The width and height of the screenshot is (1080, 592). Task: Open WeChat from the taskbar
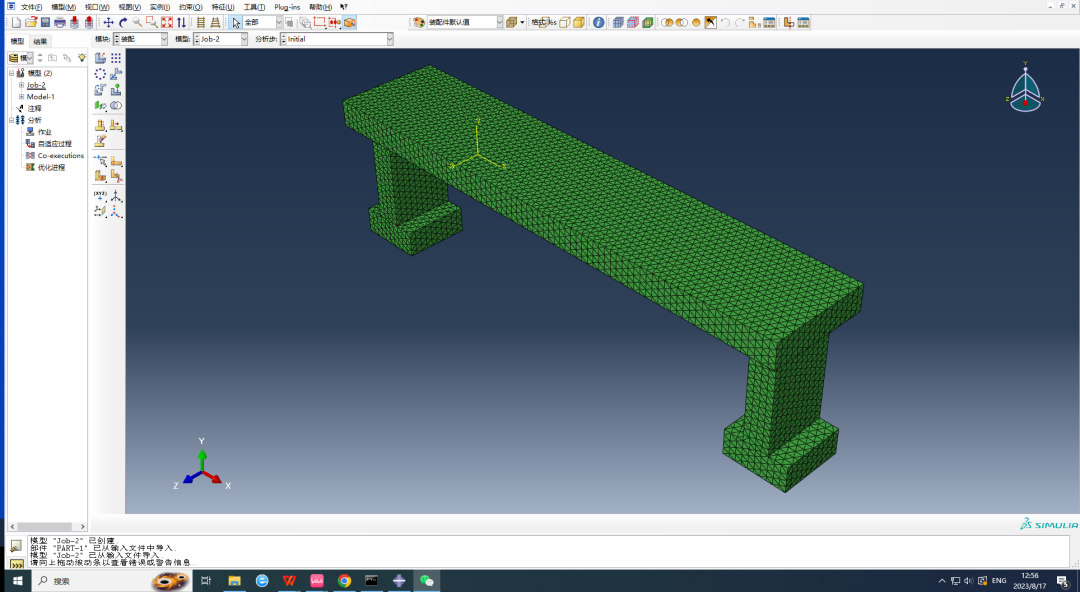click(x=426, y=581)
